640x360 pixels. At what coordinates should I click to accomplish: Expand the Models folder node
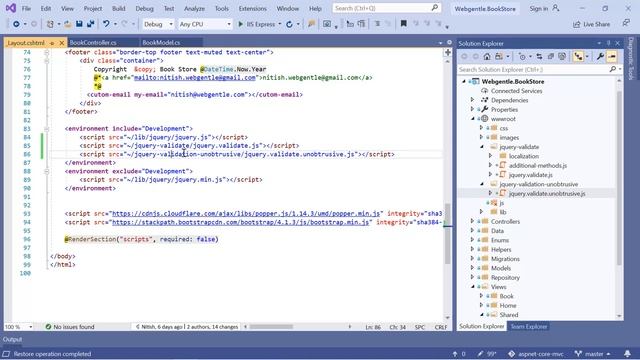click(x=473, y=268)
